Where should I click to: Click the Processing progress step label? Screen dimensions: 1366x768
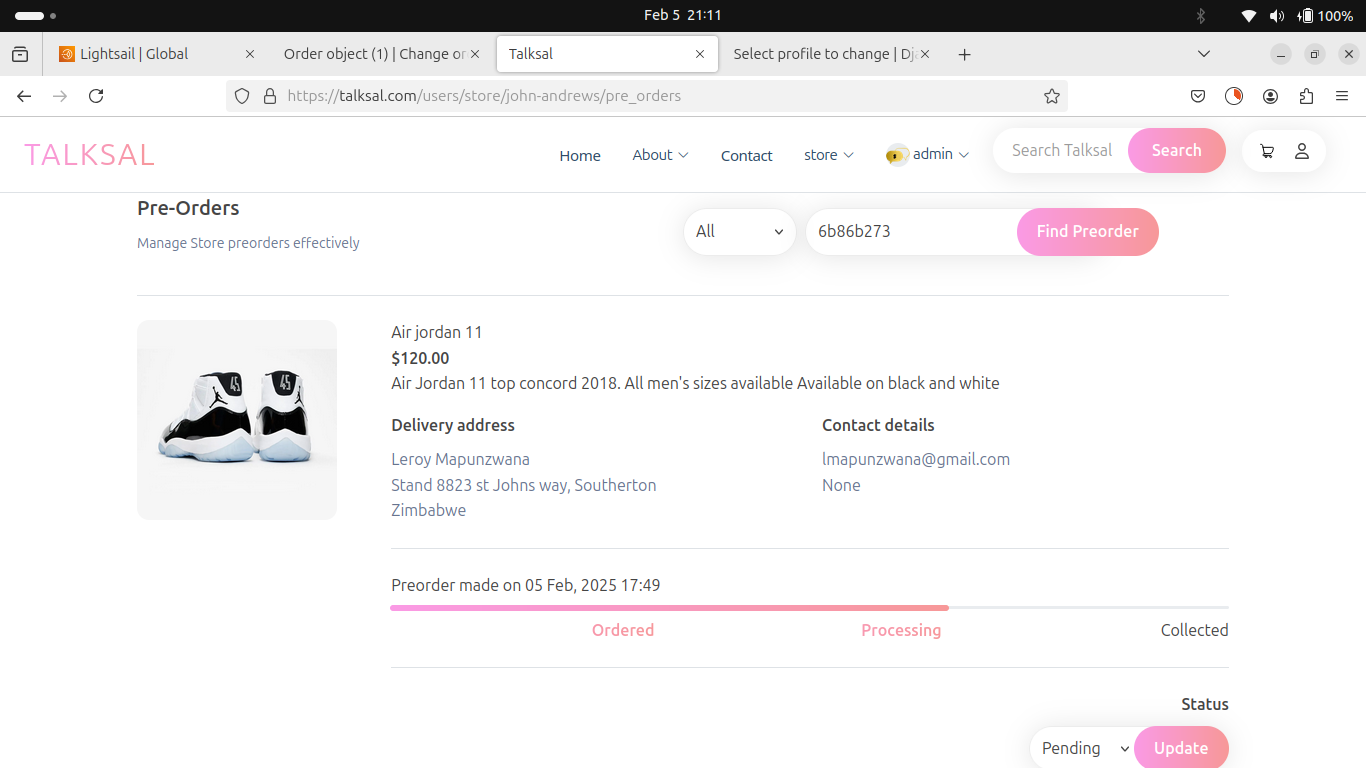pos(901,630)
